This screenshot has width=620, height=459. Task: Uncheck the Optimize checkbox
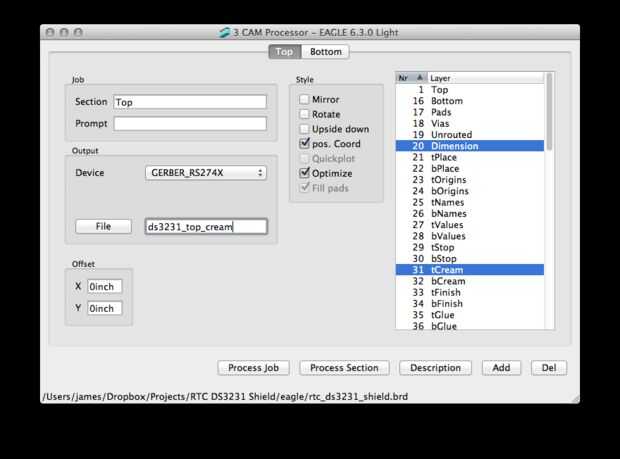(304, 173)
